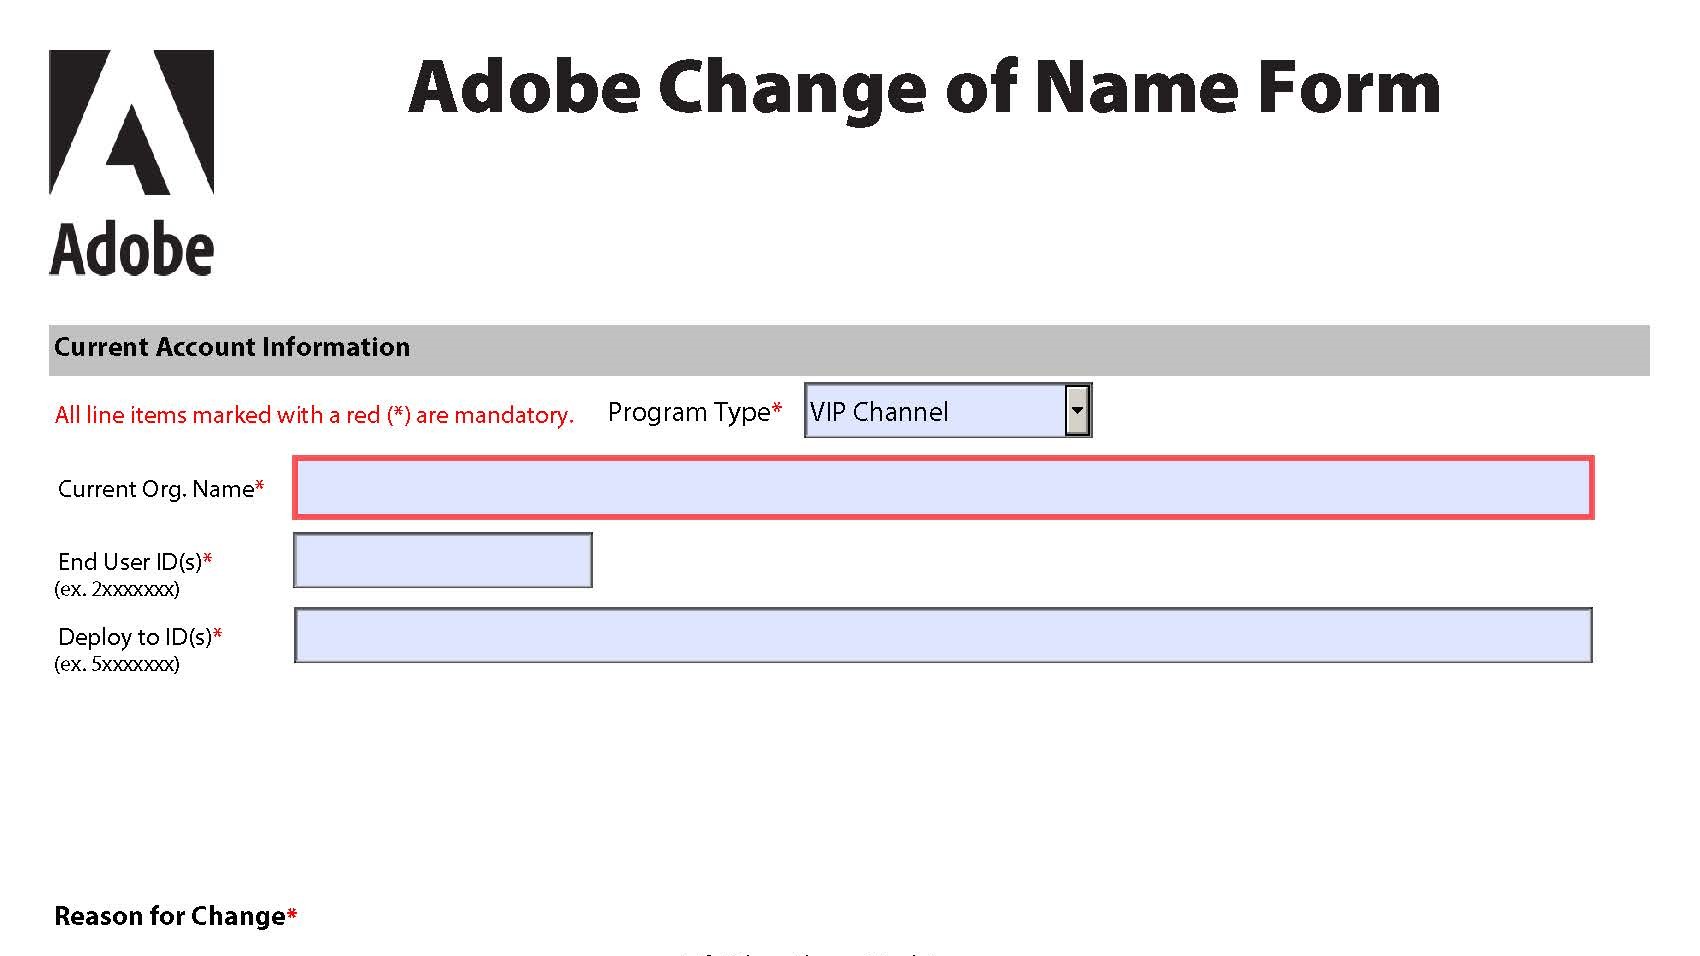1700x956 pixels.
Task: Click the 'Program Type*' label
Action: pos(695,413)
